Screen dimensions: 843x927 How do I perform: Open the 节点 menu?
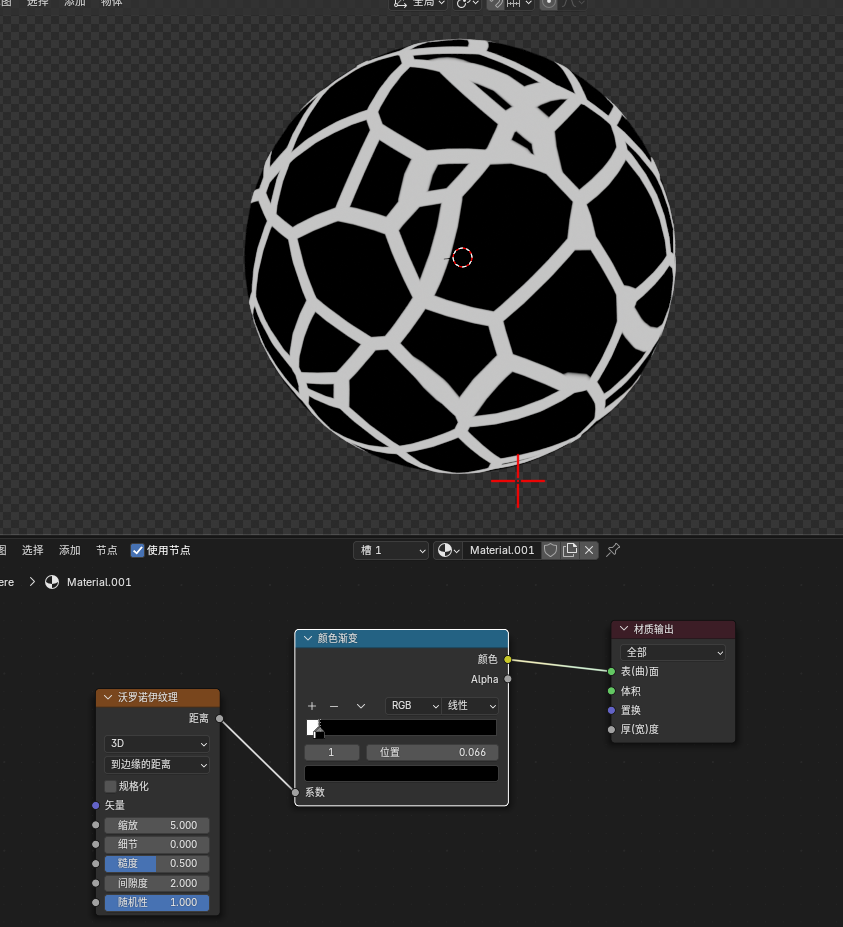(107, 550)
